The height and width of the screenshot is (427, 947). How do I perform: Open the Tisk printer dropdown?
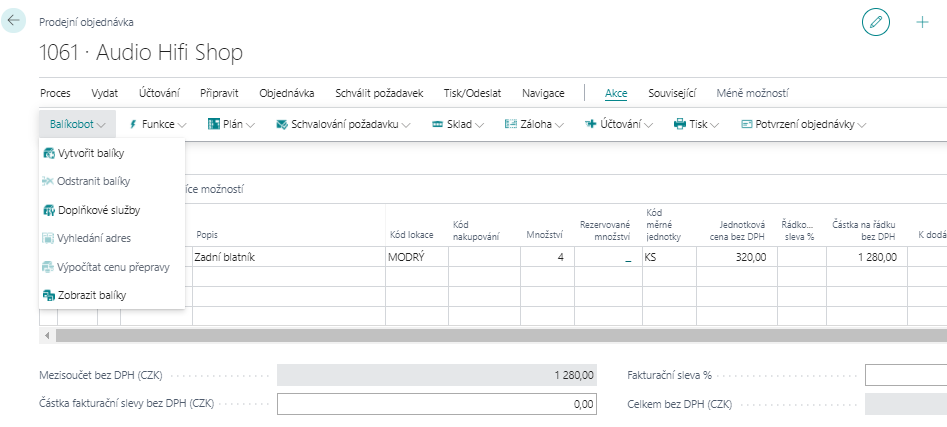tap(696, 124)
